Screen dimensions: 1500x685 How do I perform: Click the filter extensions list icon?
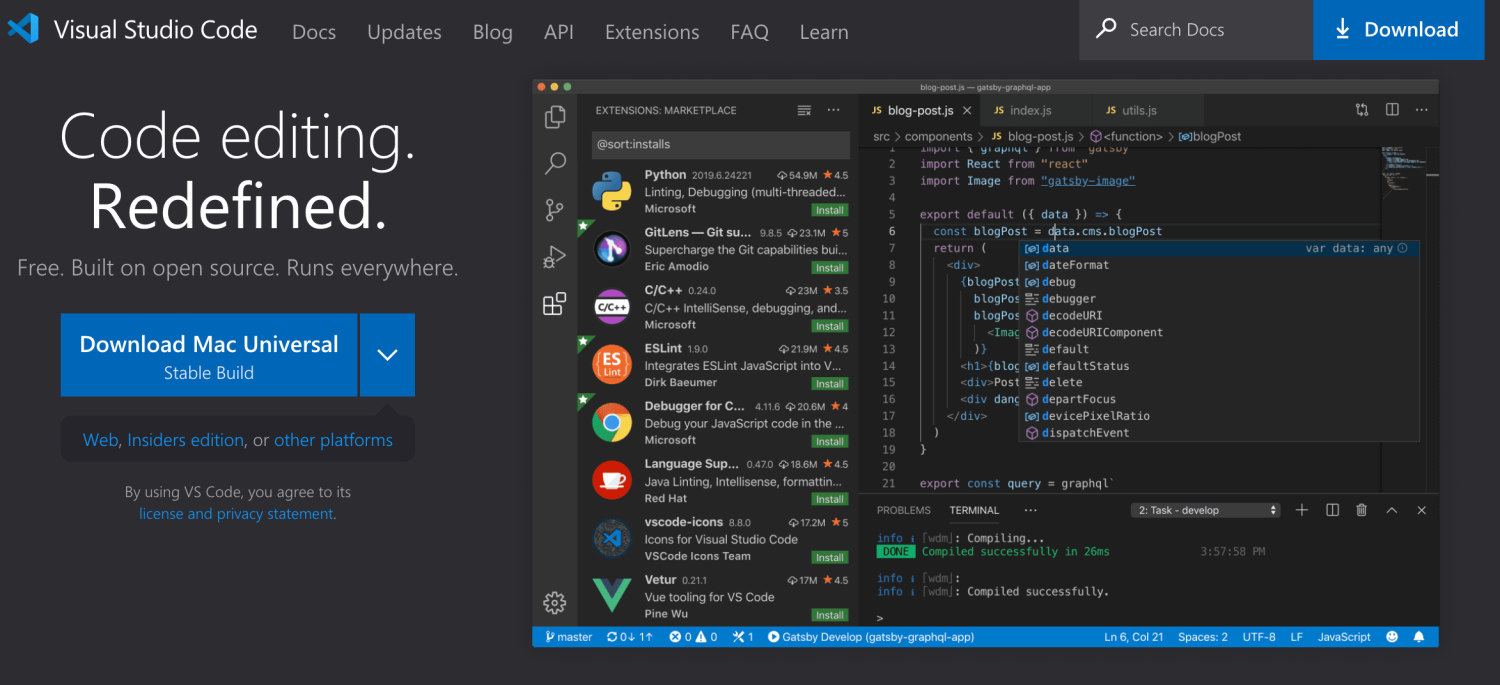[804, 110]
